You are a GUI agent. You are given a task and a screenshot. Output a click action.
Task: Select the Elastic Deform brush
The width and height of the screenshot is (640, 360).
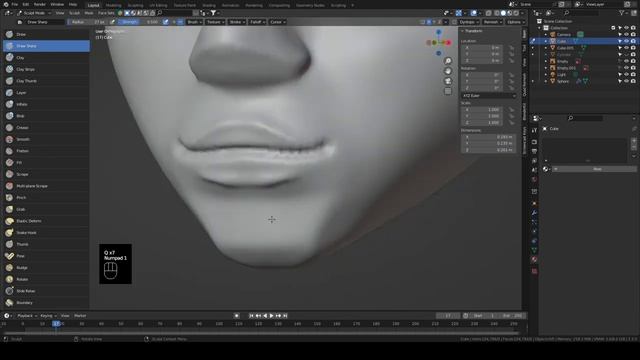[x=46, y=221]
